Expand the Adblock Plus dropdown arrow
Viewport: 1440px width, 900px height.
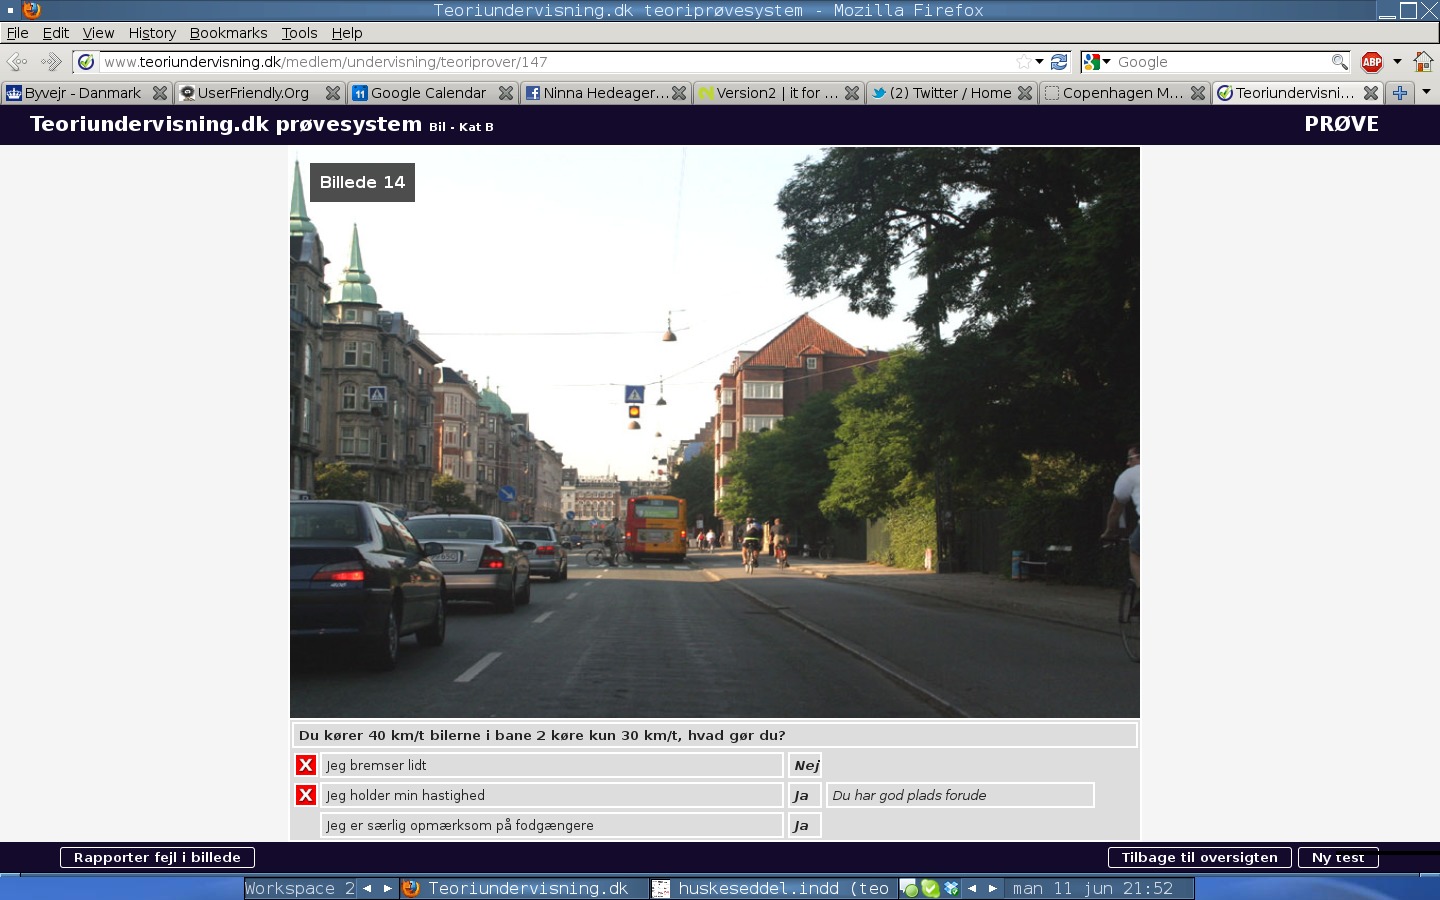click(1397, 62)
